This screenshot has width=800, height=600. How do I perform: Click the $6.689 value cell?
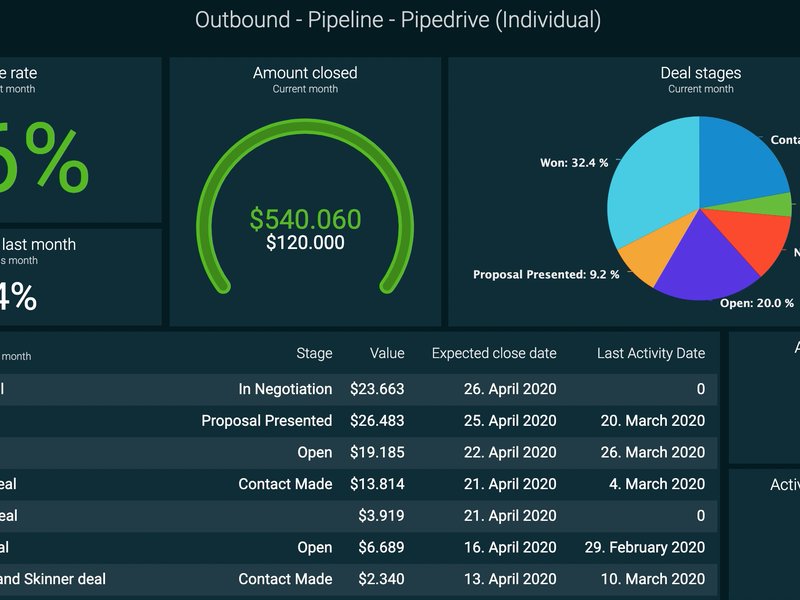pos(381,547)
